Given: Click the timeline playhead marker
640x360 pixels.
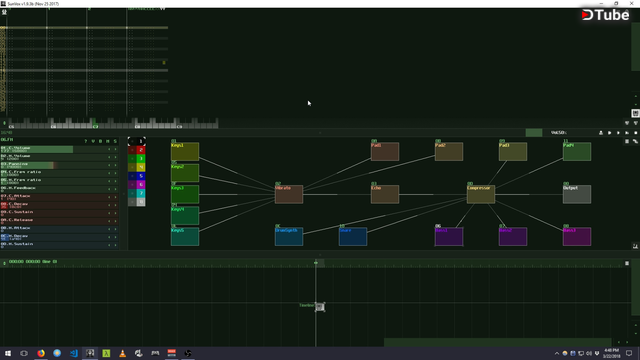Looking at the screenshot, I should tap(316, 262).
